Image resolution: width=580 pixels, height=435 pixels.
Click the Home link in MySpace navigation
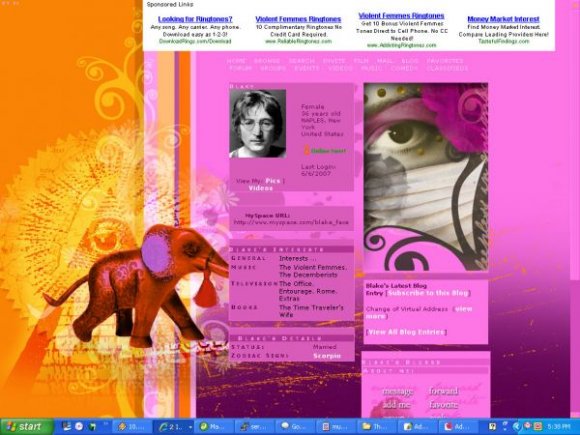pyautogui.click(x=236, y=61)
